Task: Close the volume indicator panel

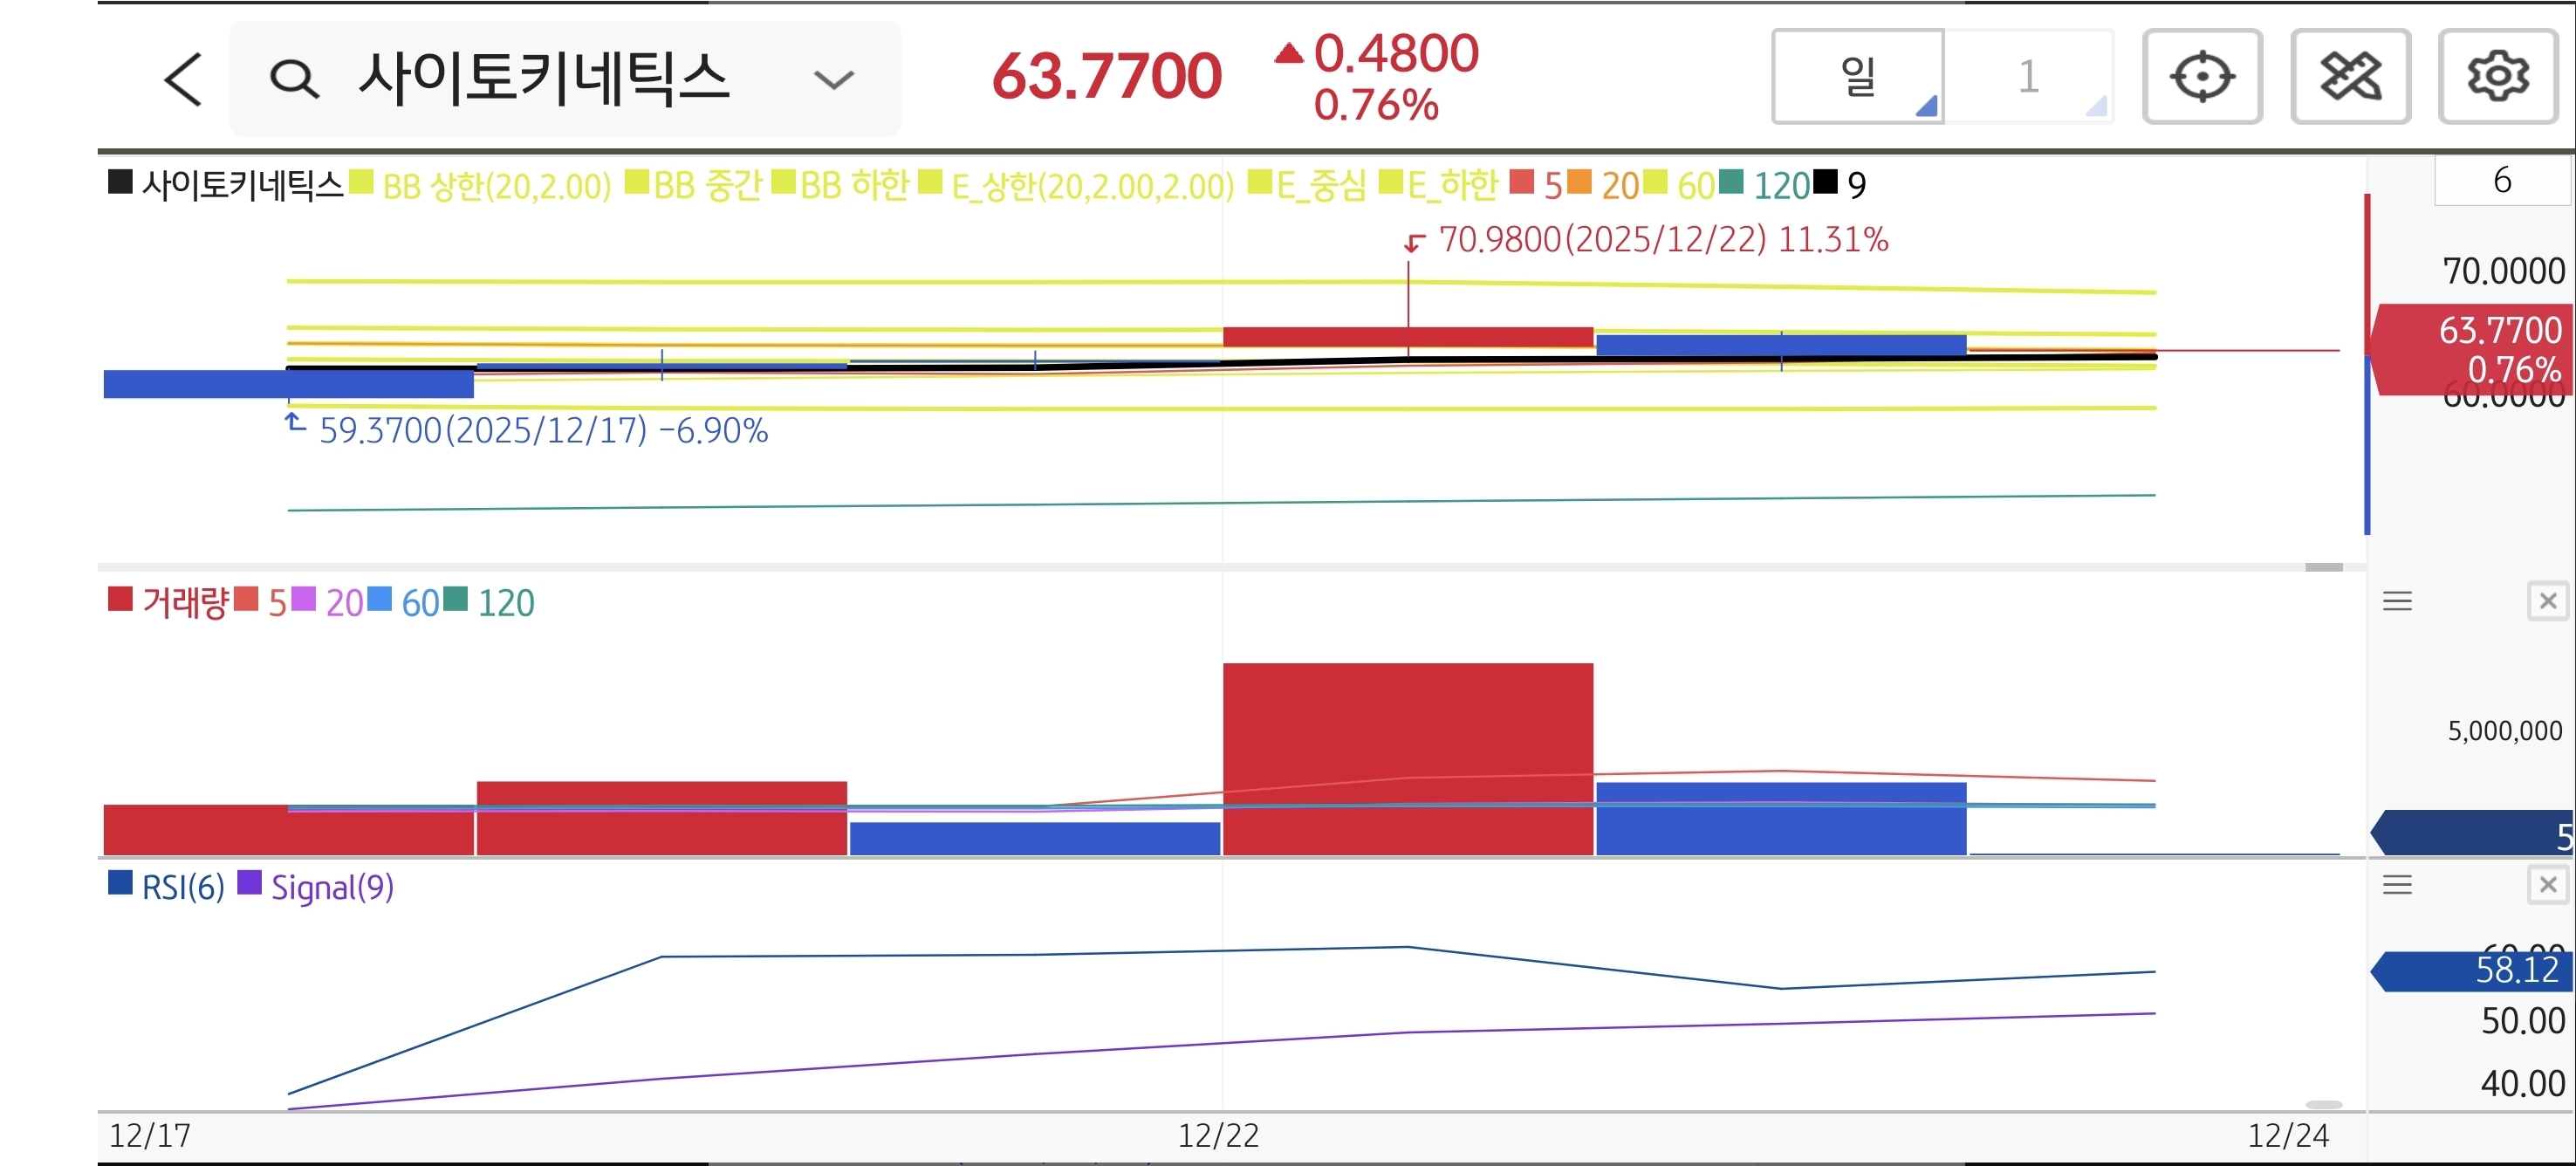Action: point(2547,601)
